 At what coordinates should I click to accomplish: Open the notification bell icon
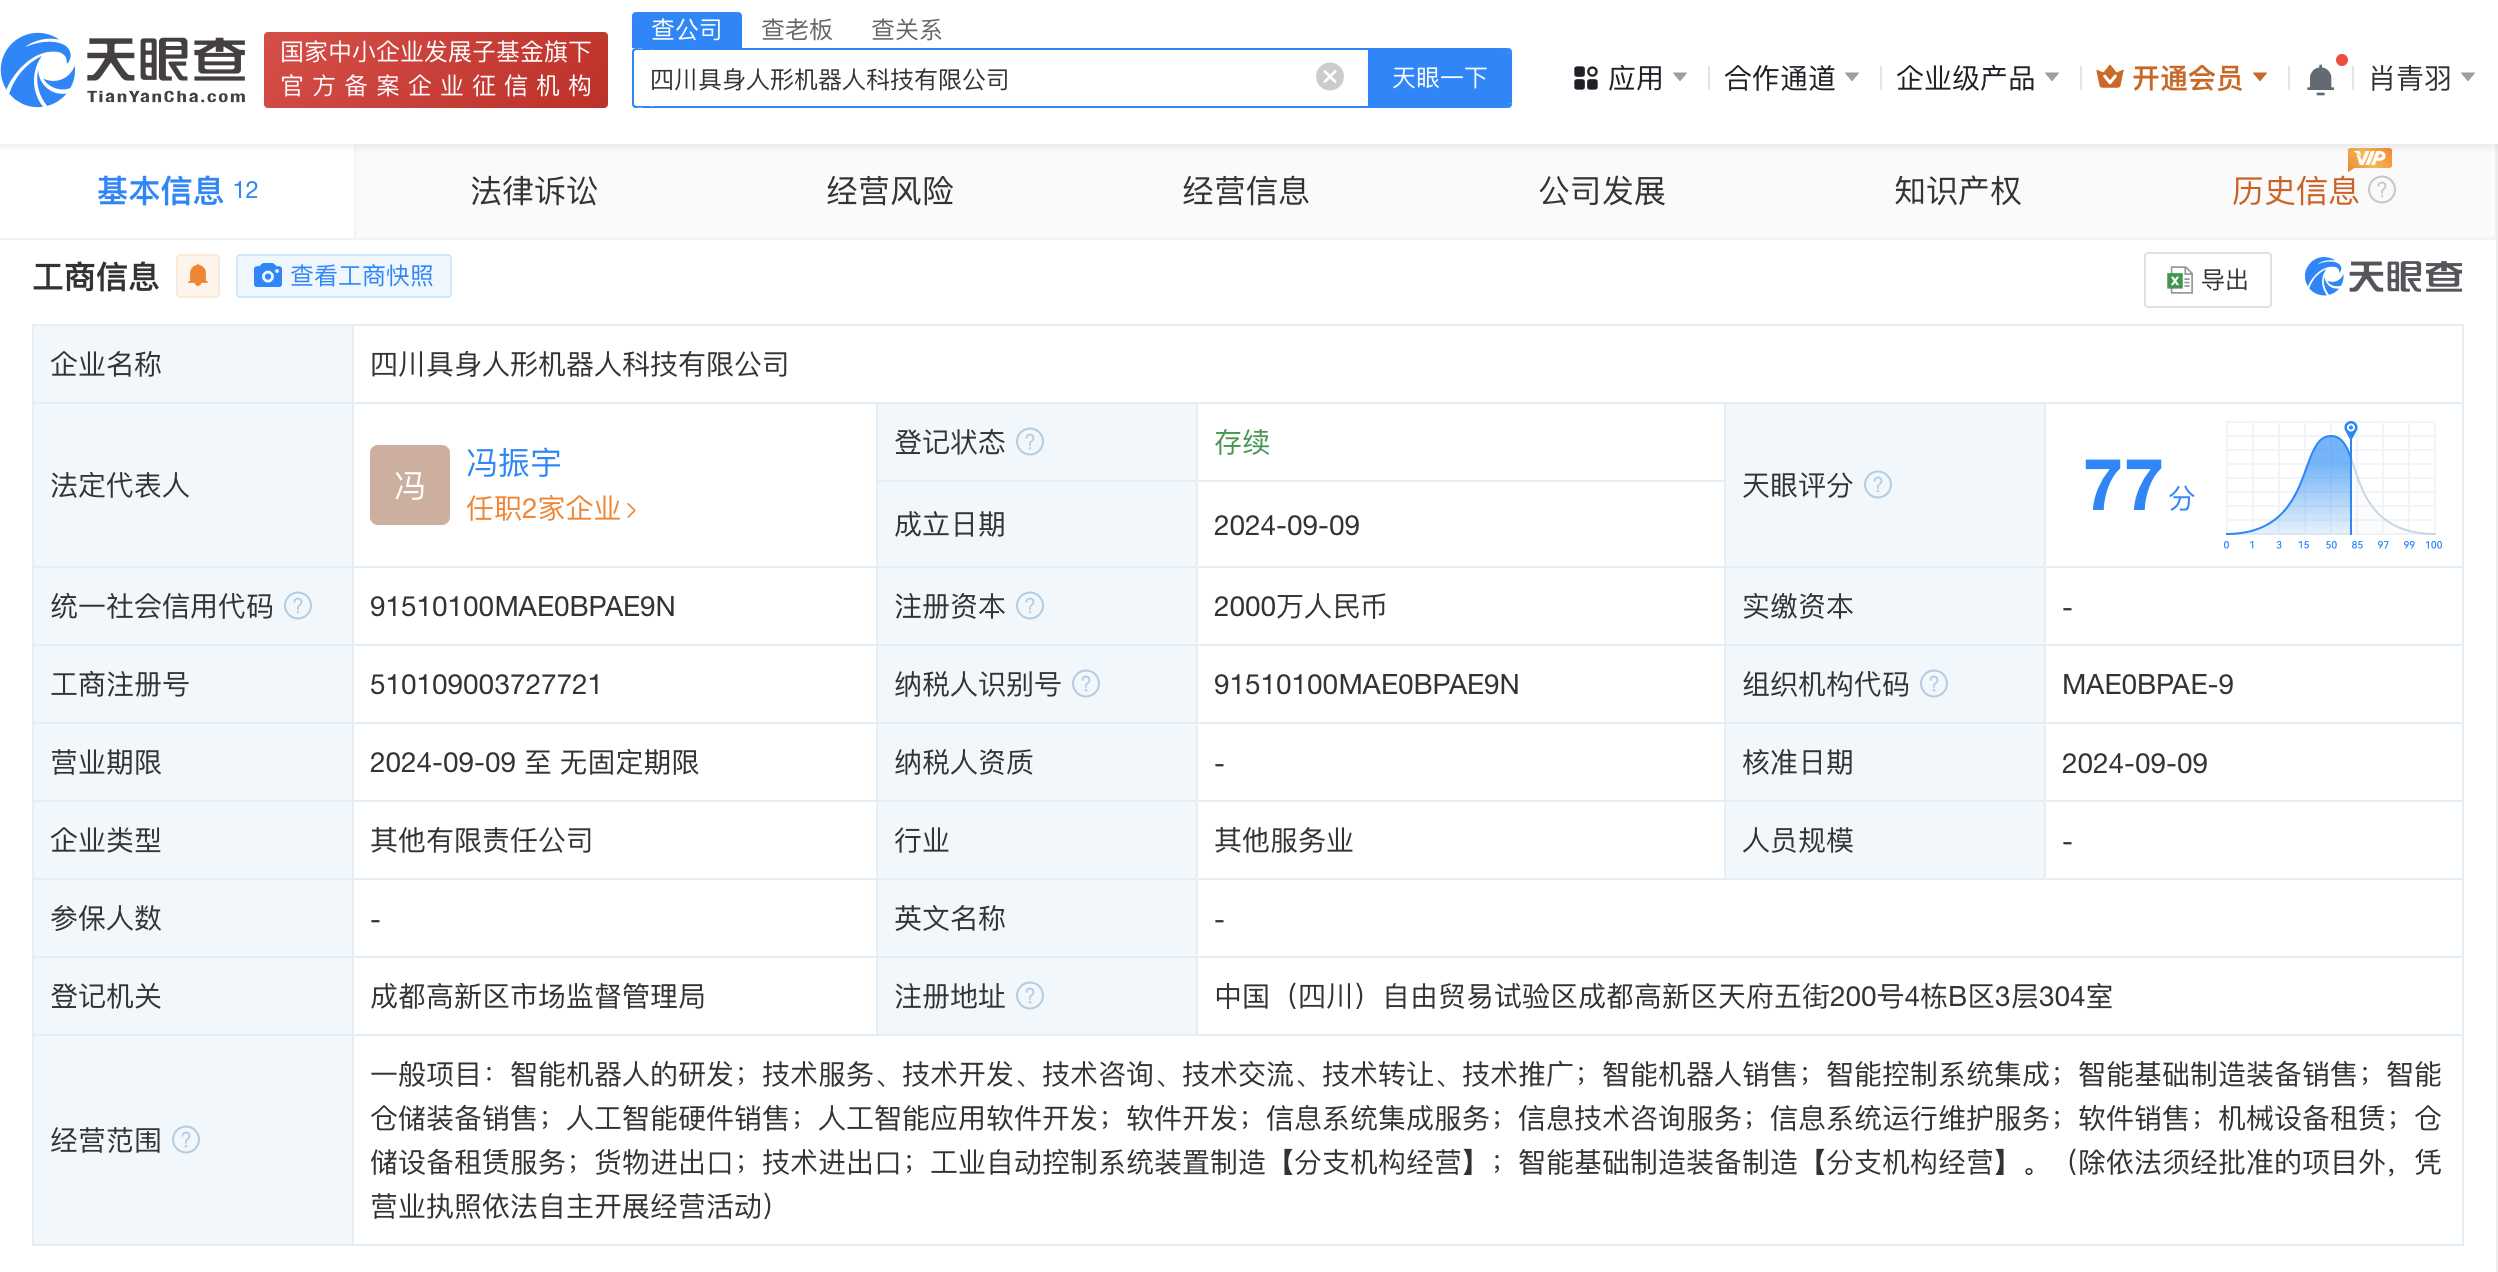click(x=2320, y=77)
